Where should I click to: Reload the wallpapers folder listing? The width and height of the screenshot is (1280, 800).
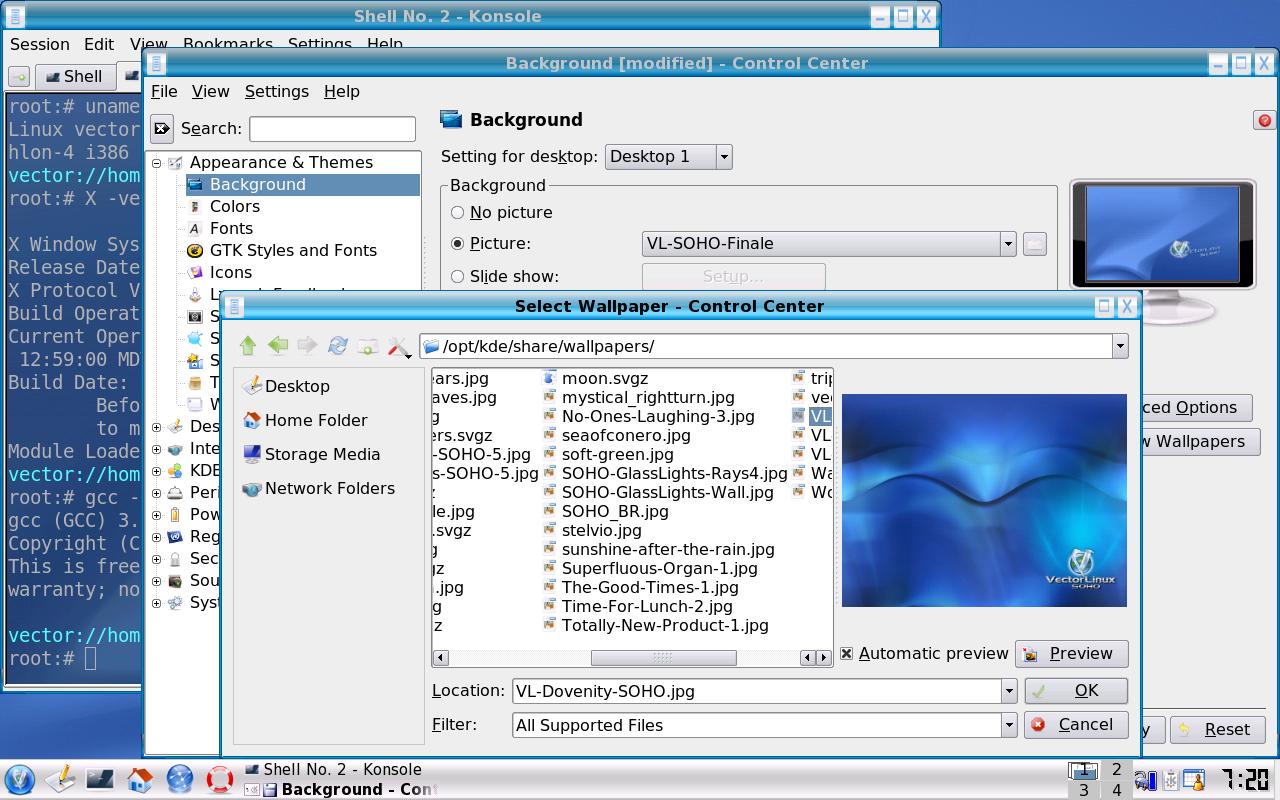click(338, 346)
